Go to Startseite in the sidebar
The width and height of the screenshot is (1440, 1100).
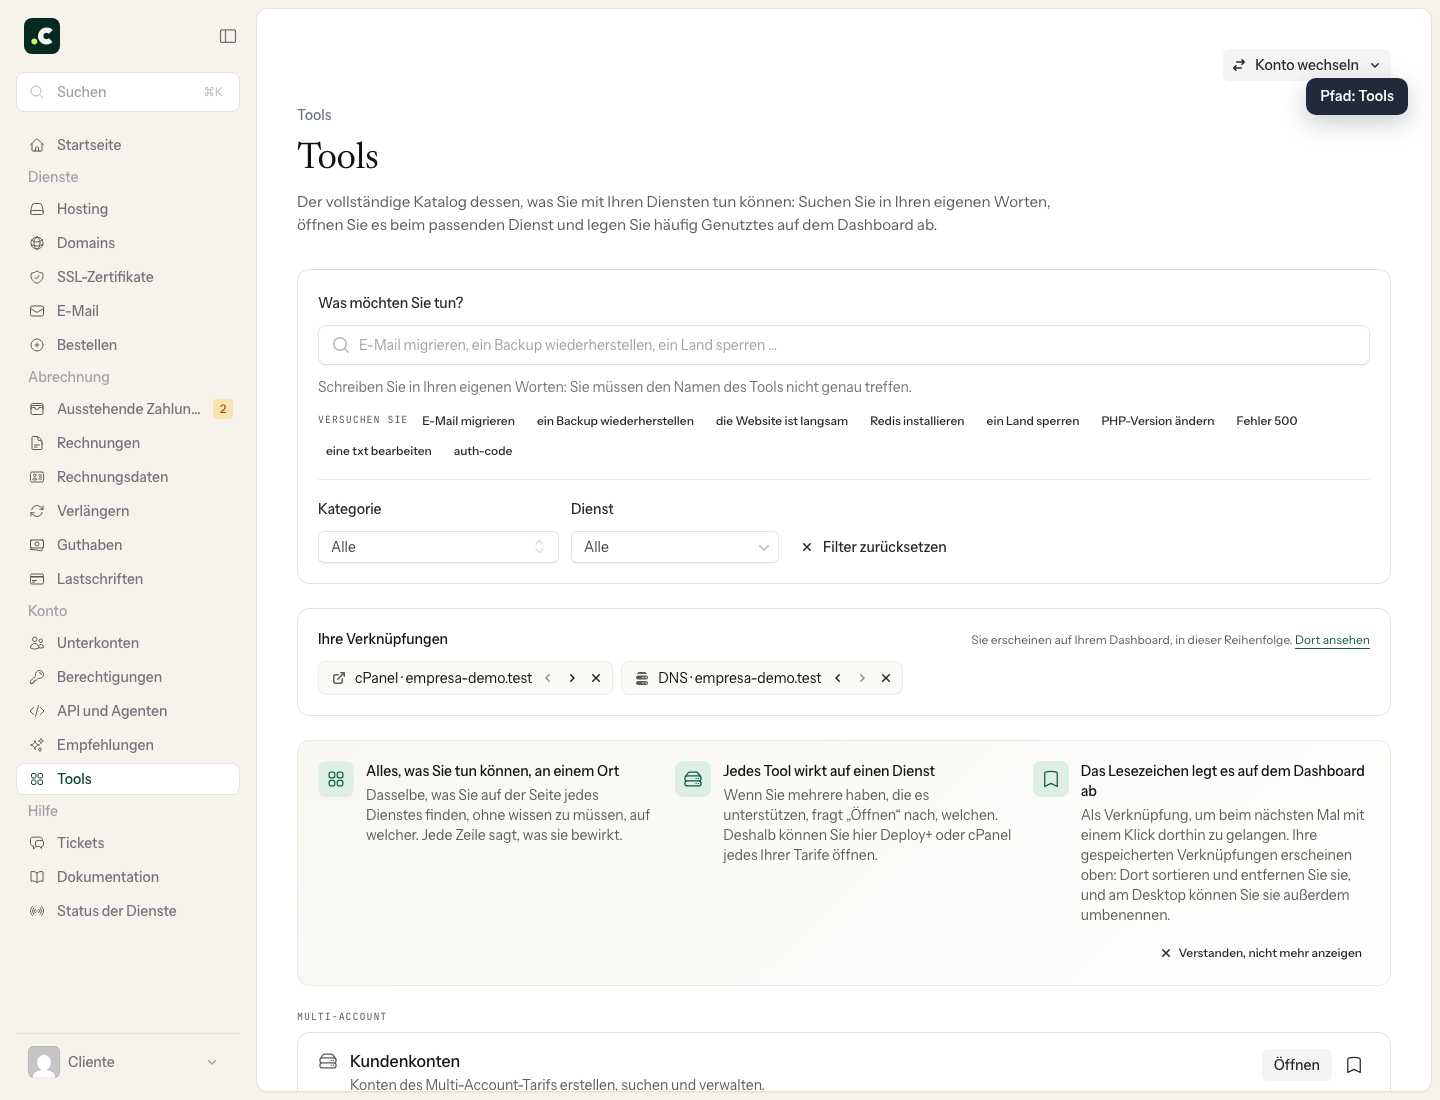tap(128, 145)
